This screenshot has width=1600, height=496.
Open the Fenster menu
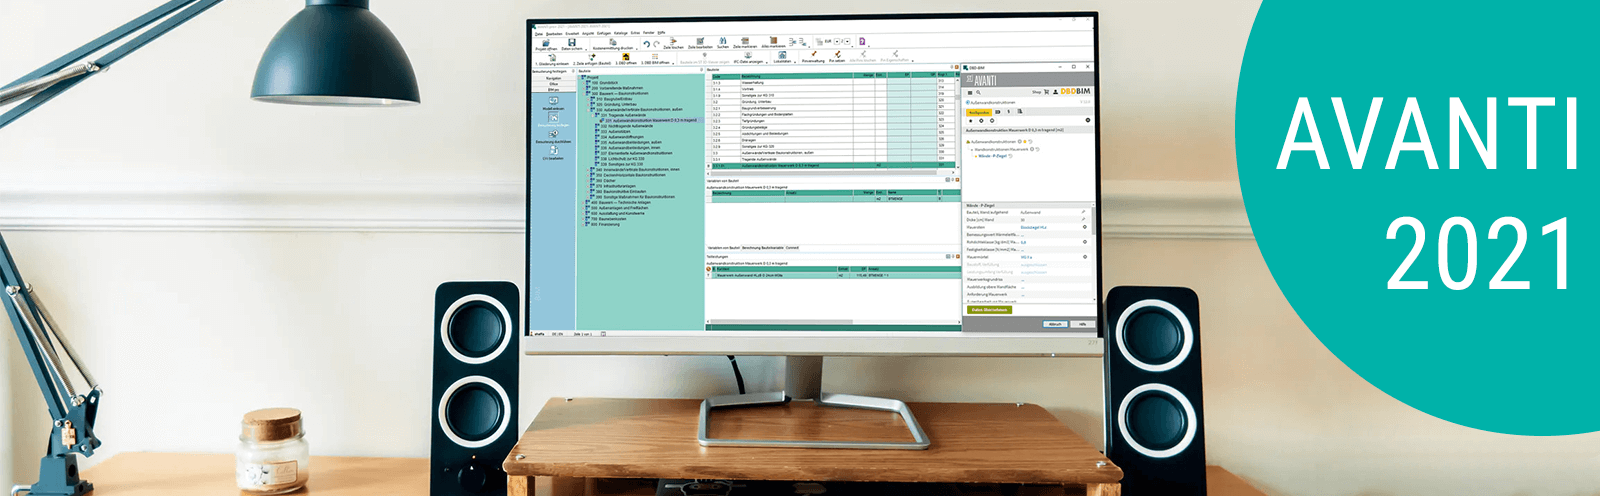click(649, 33)
